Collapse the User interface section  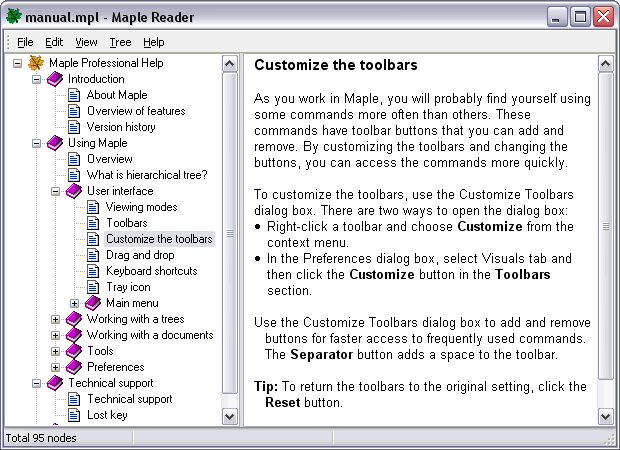55,191
